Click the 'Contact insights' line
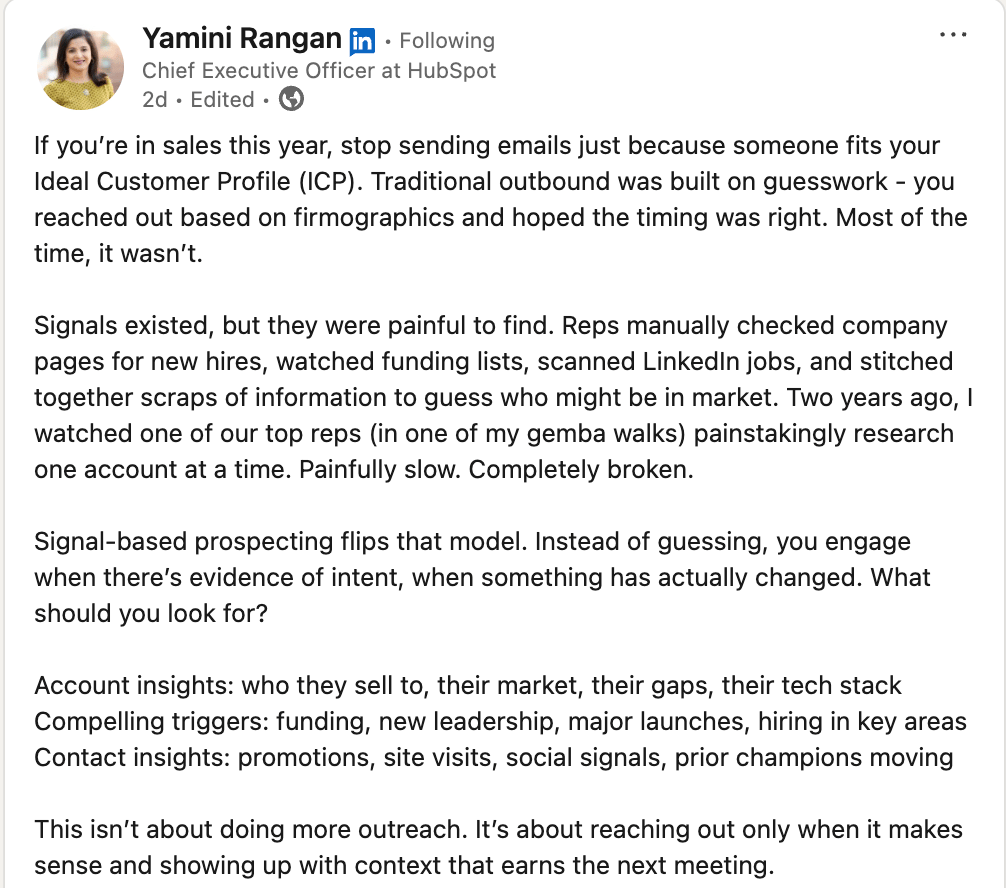 [492, 757]
